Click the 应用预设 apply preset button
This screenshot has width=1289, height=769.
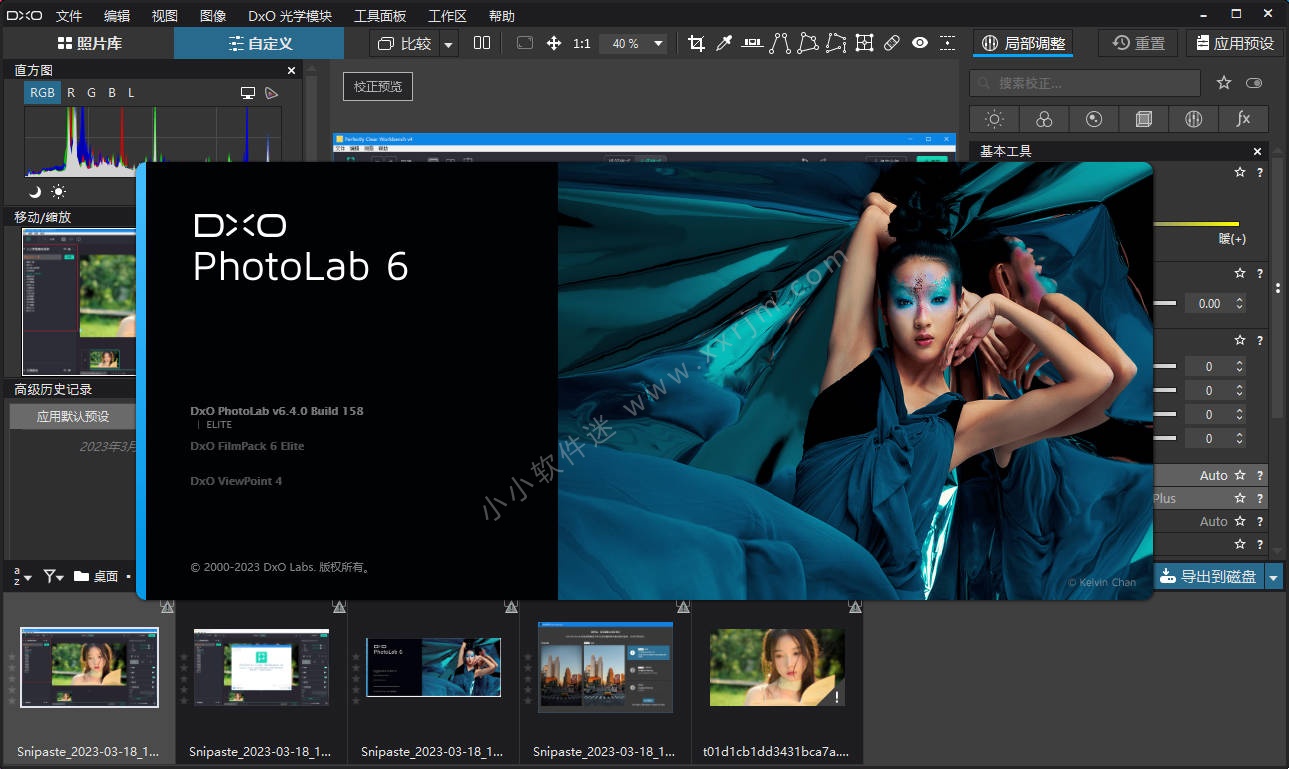click(1234, 43)
